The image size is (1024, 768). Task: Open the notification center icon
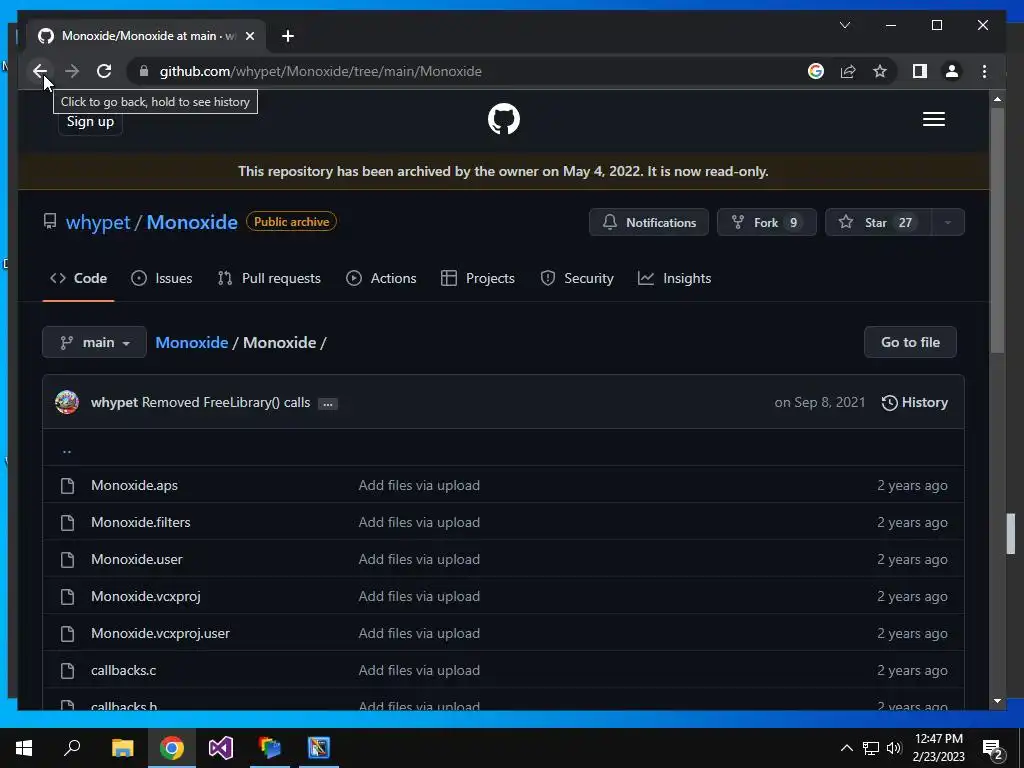point(993,750)
